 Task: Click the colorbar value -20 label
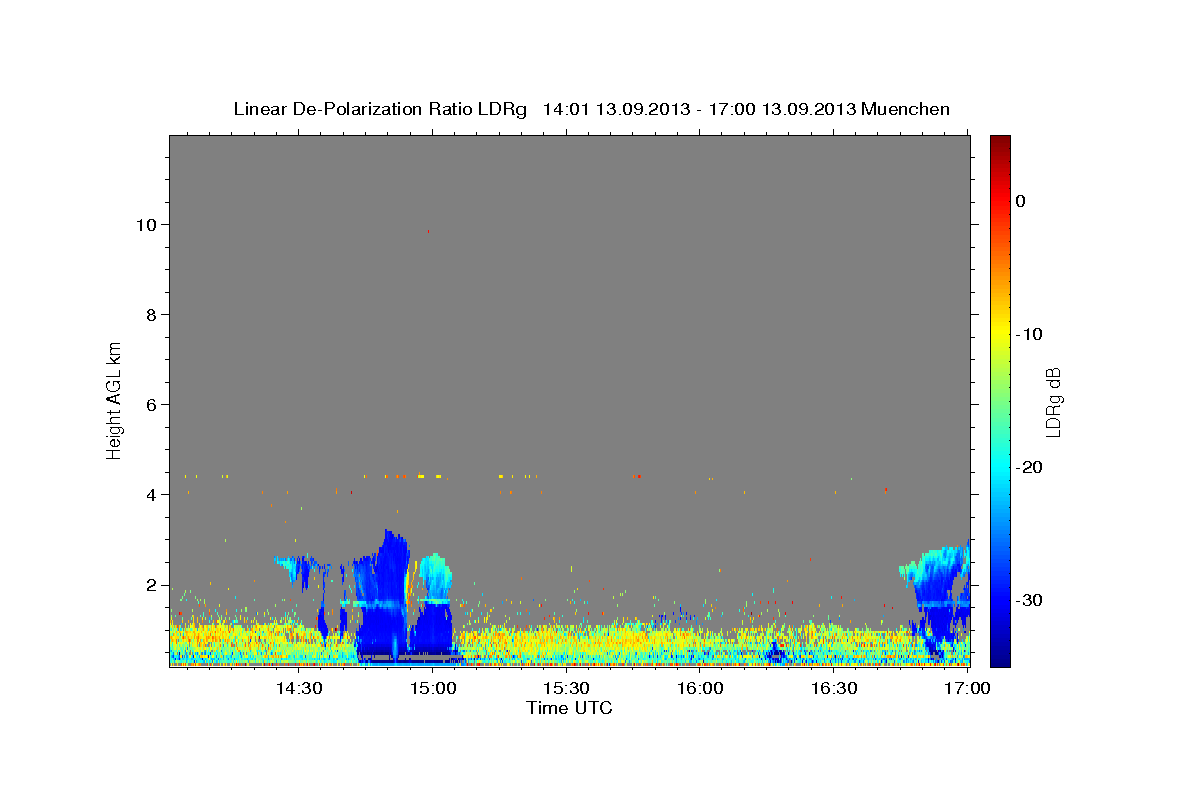[1030, 467]
